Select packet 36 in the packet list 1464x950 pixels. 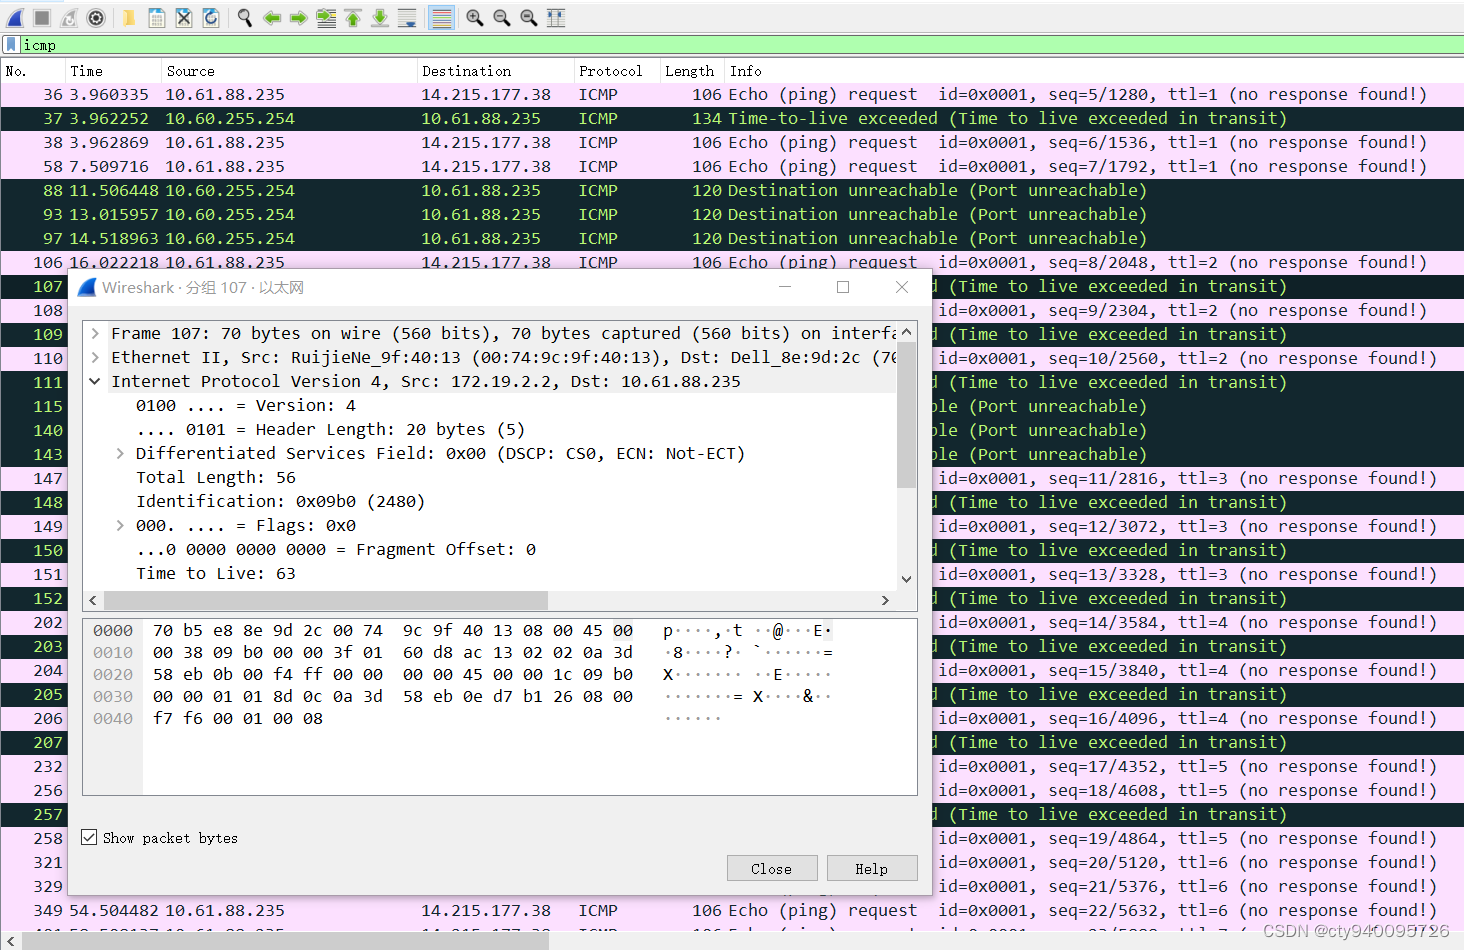(x=732, y=94)
